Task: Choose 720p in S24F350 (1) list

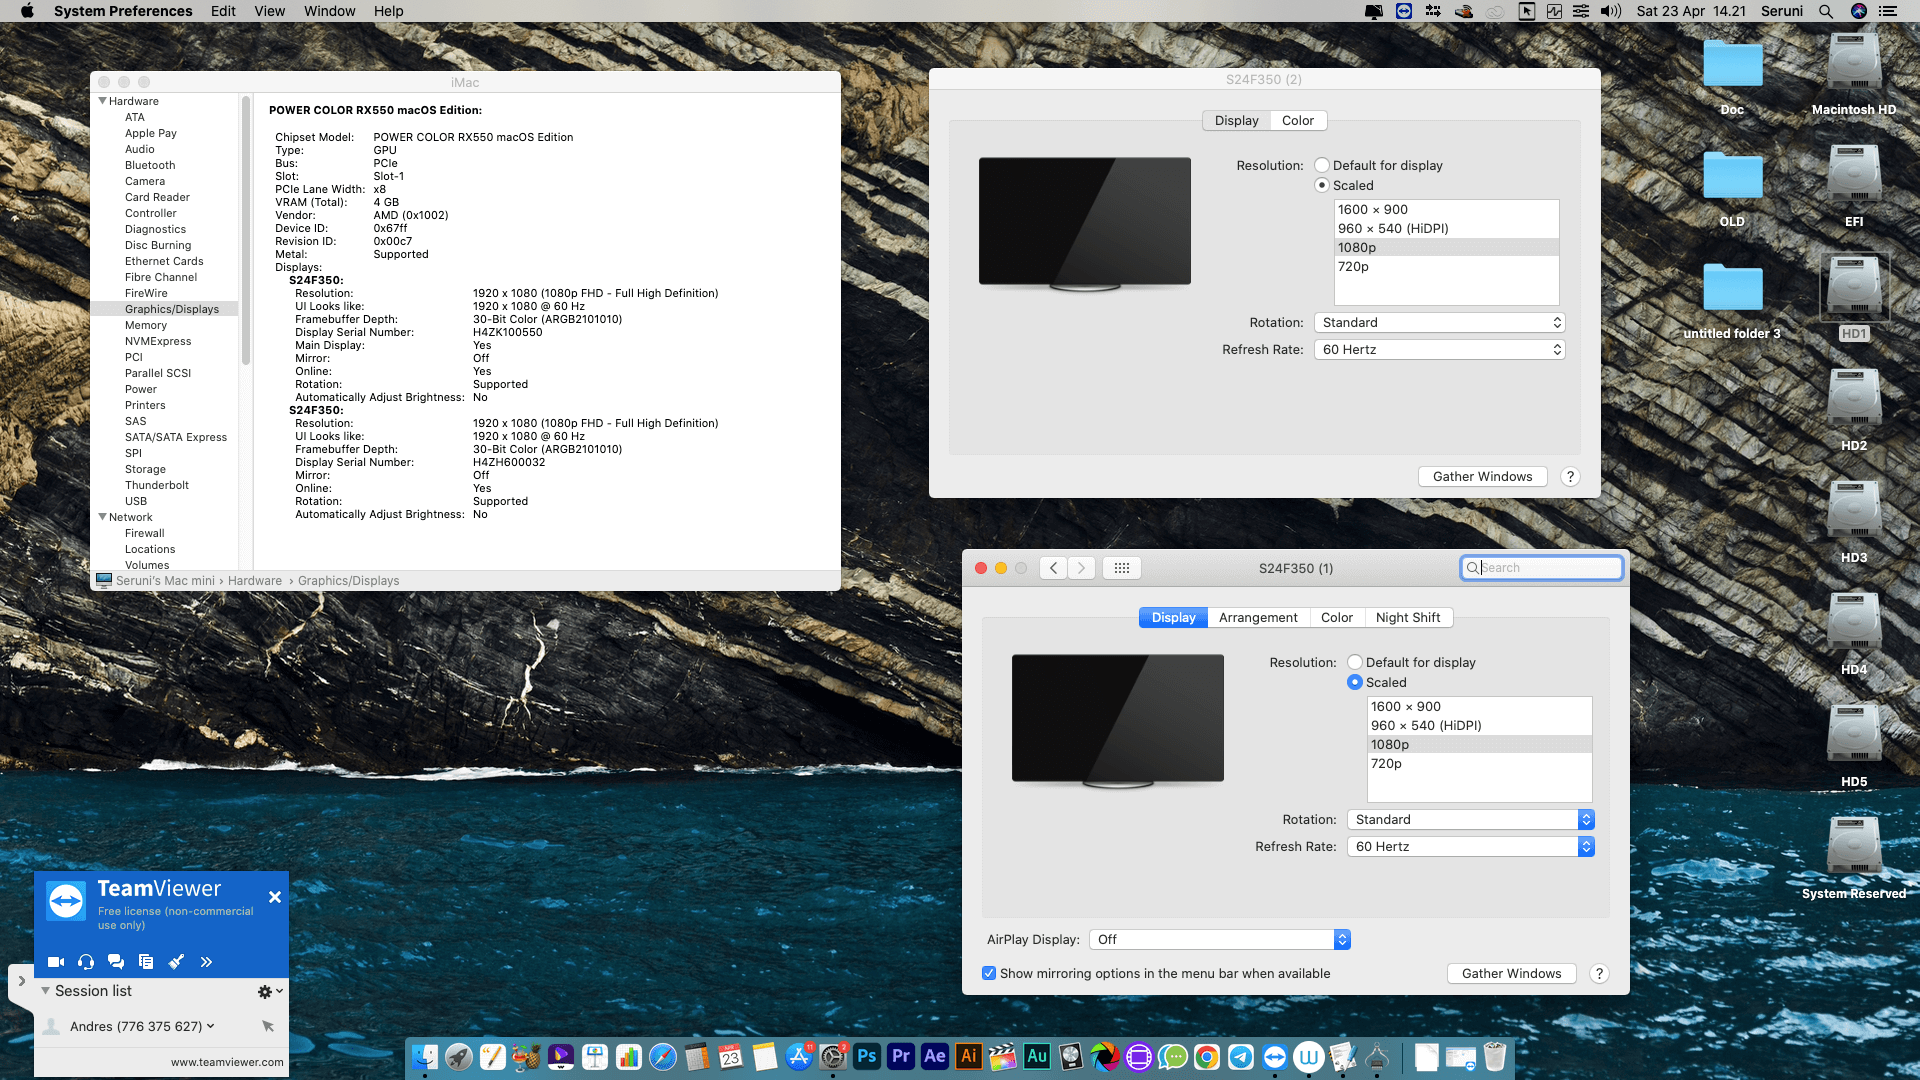Action: [1479, 763]
